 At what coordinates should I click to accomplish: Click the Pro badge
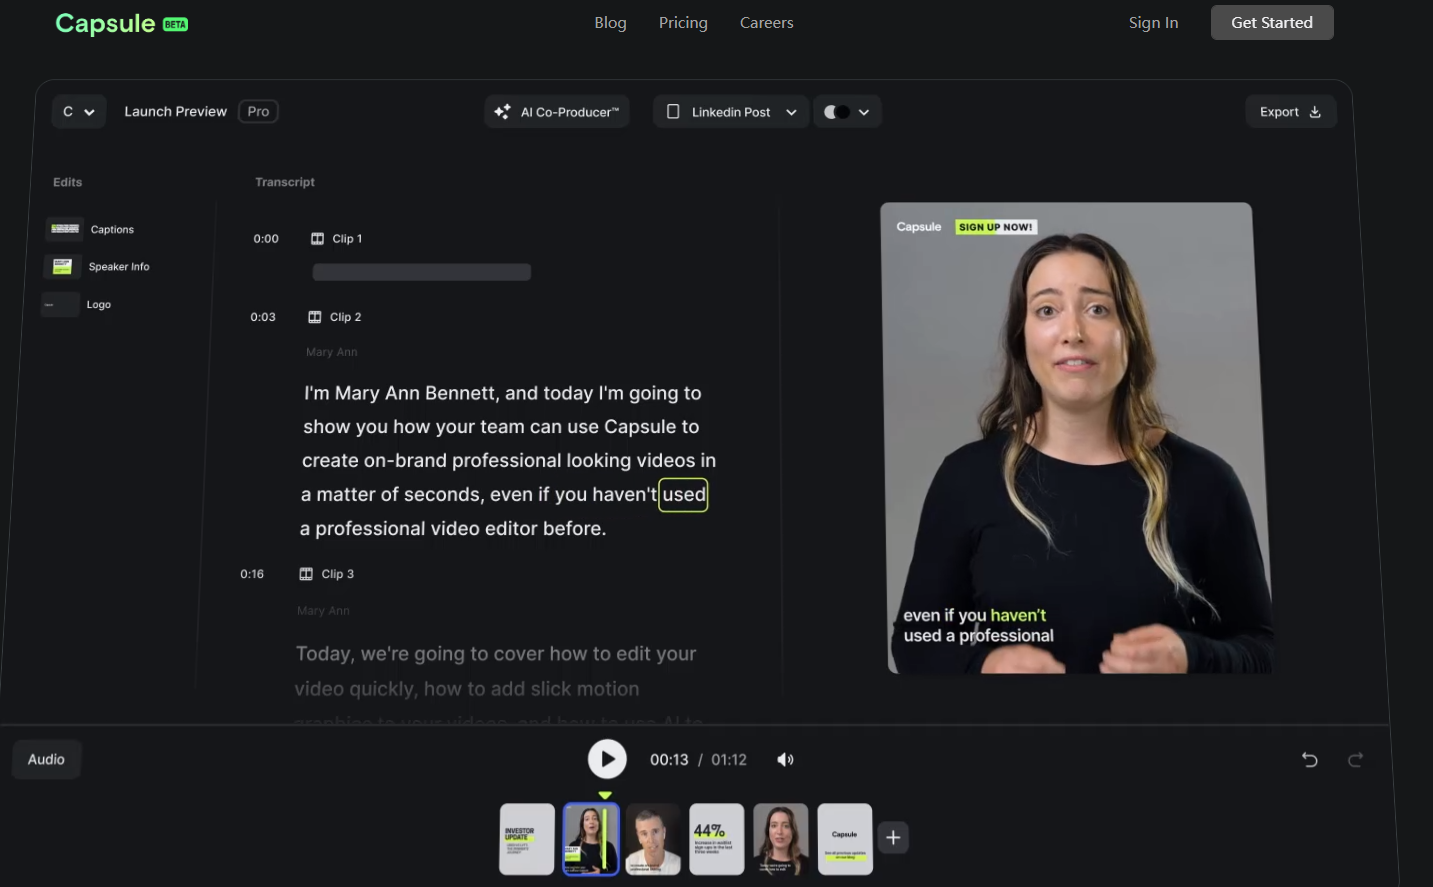(x=258, y=112)
